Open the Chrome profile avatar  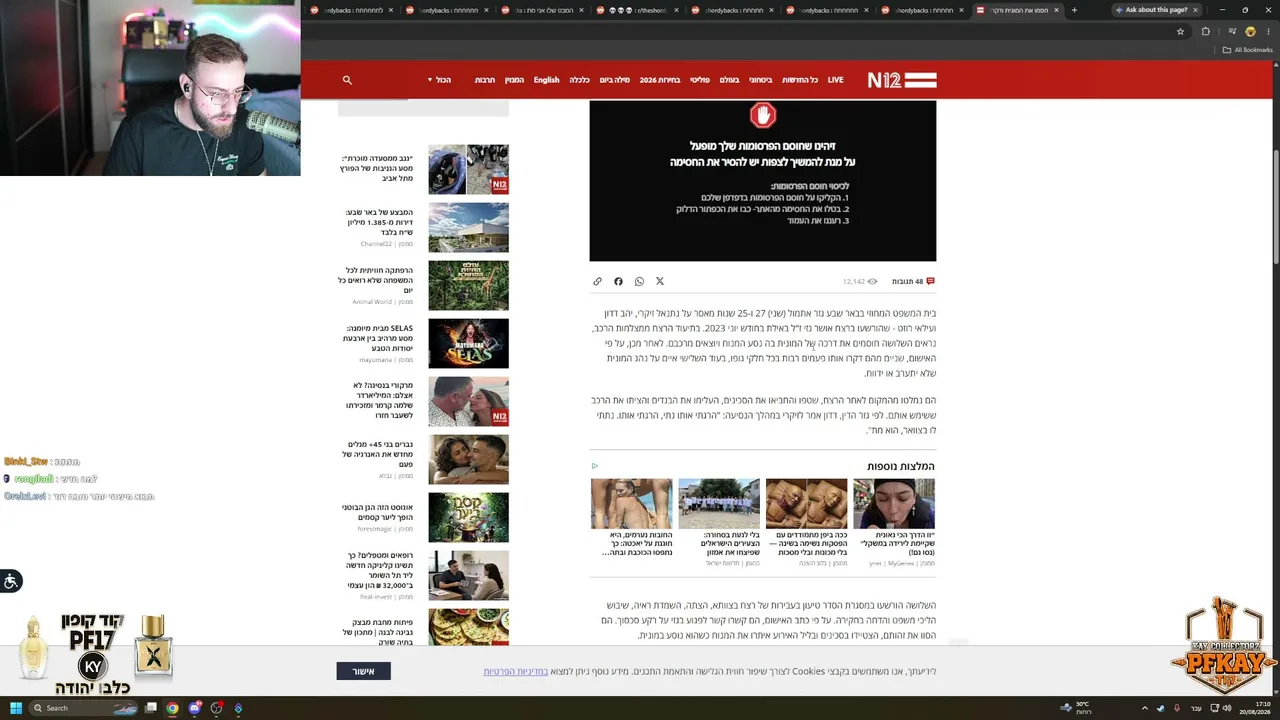coord(1250,31)
